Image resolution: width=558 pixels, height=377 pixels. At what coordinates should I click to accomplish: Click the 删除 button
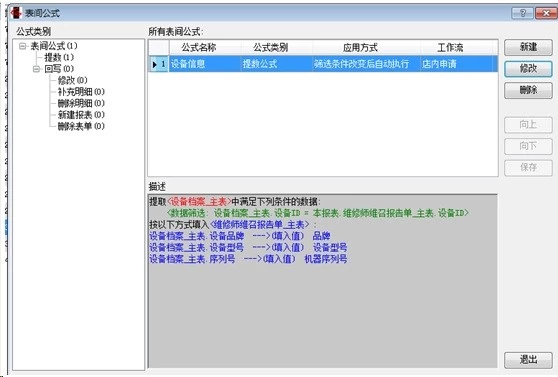[x=528, y=90]
